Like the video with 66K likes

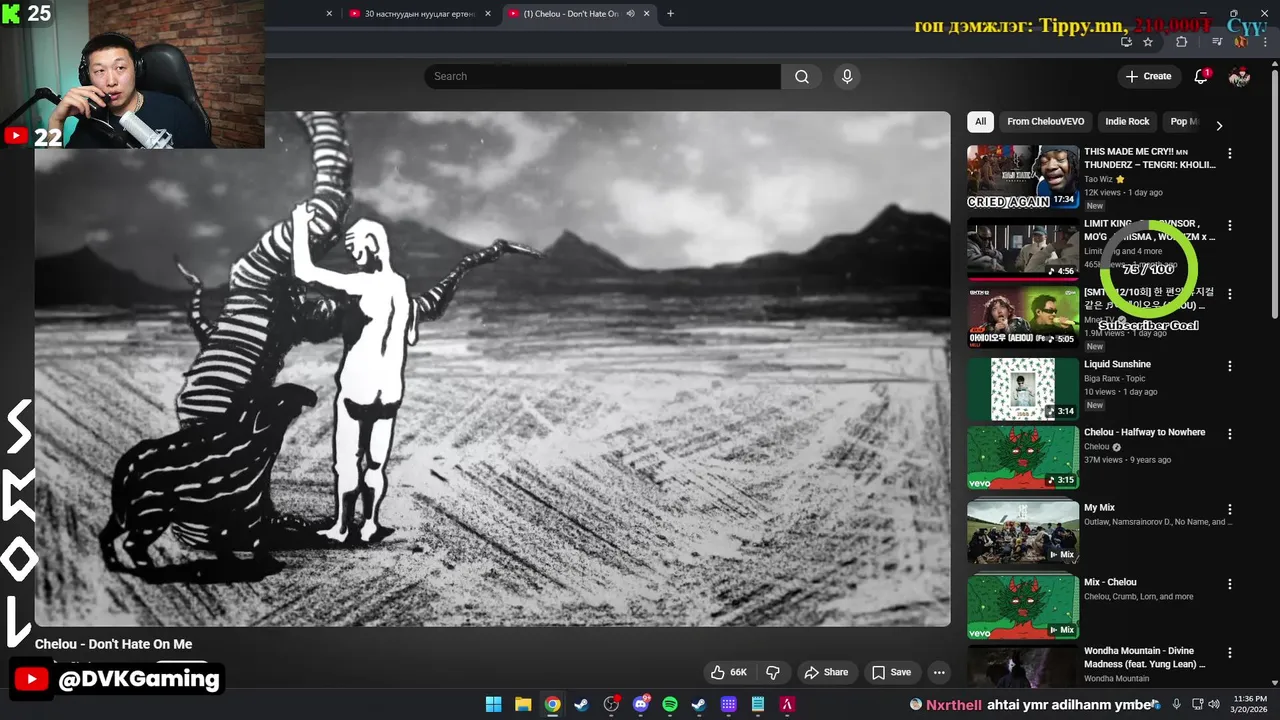[729, 672]
